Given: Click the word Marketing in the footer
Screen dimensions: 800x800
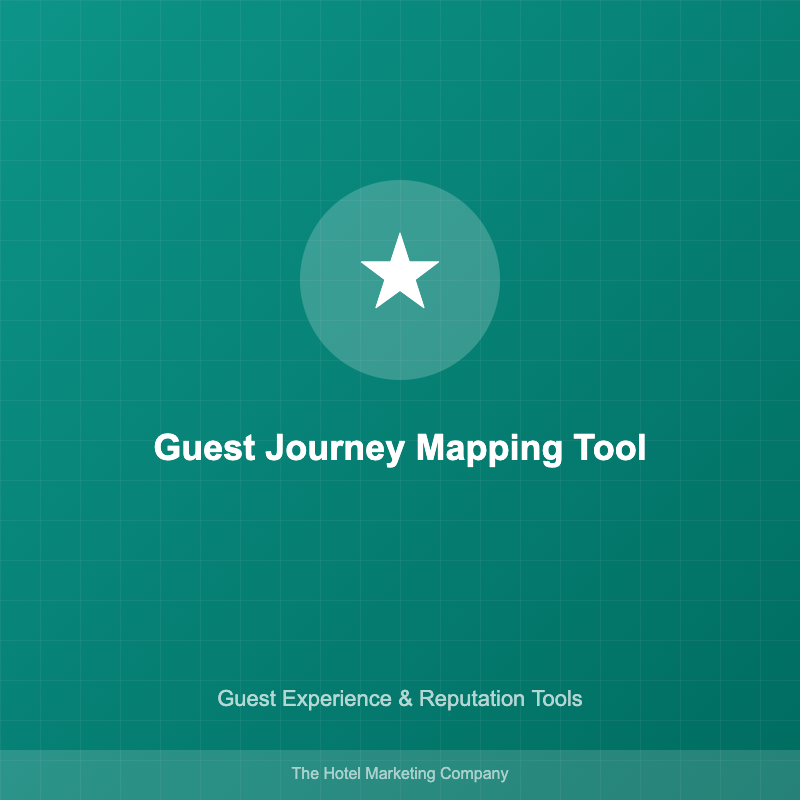Looking at the screenshot, I should tap(401, 774).
